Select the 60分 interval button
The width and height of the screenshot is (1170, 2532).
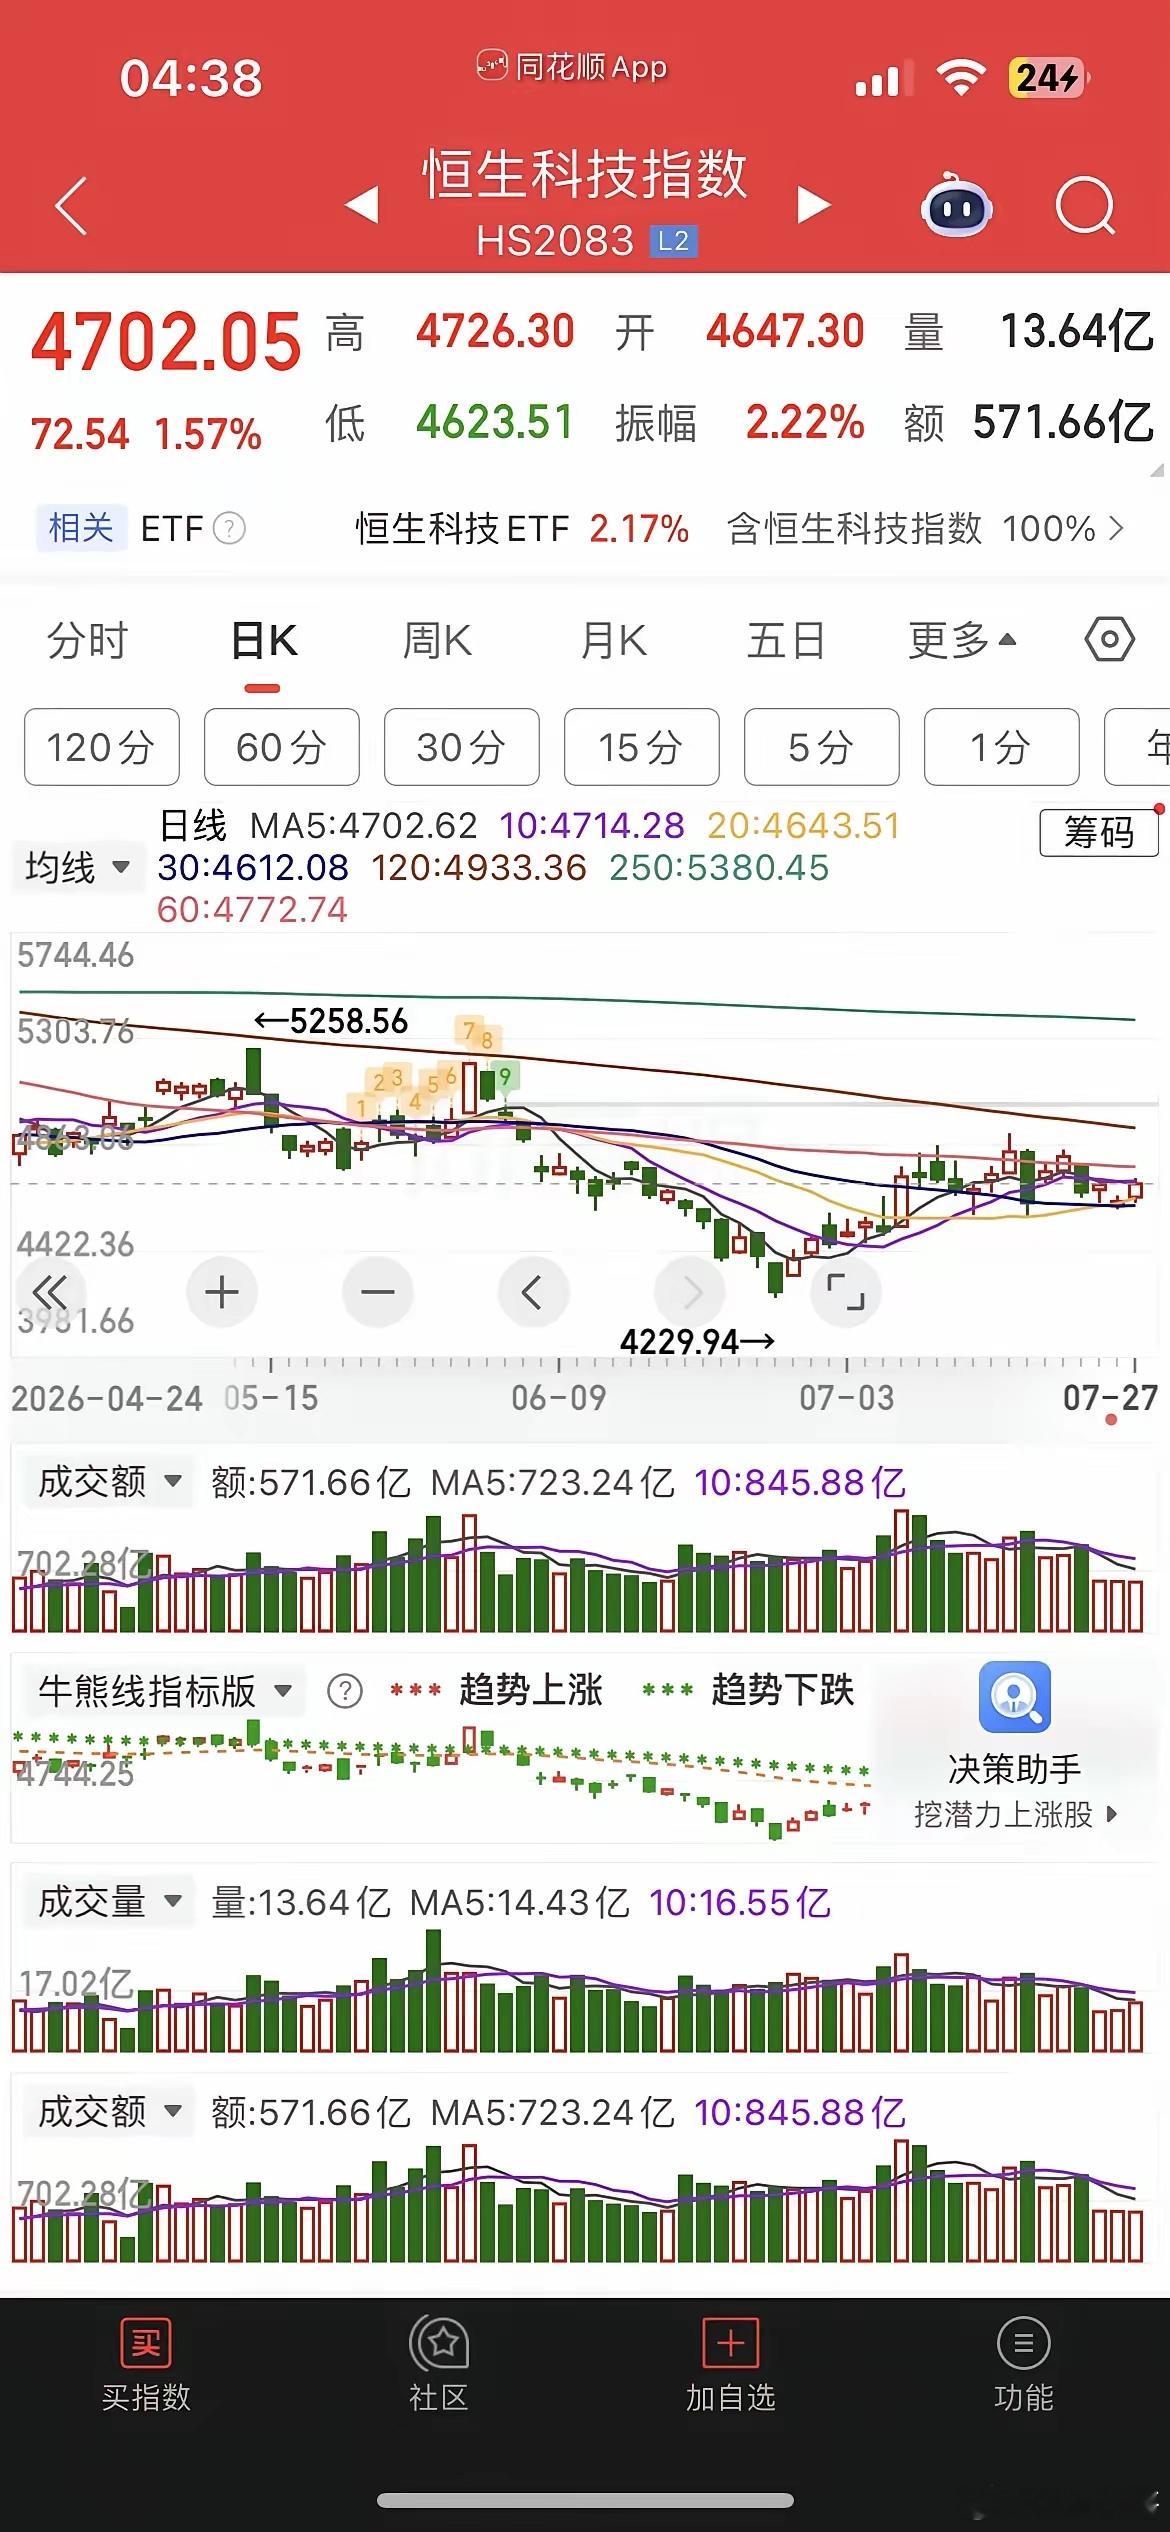(x=282, y=747)
